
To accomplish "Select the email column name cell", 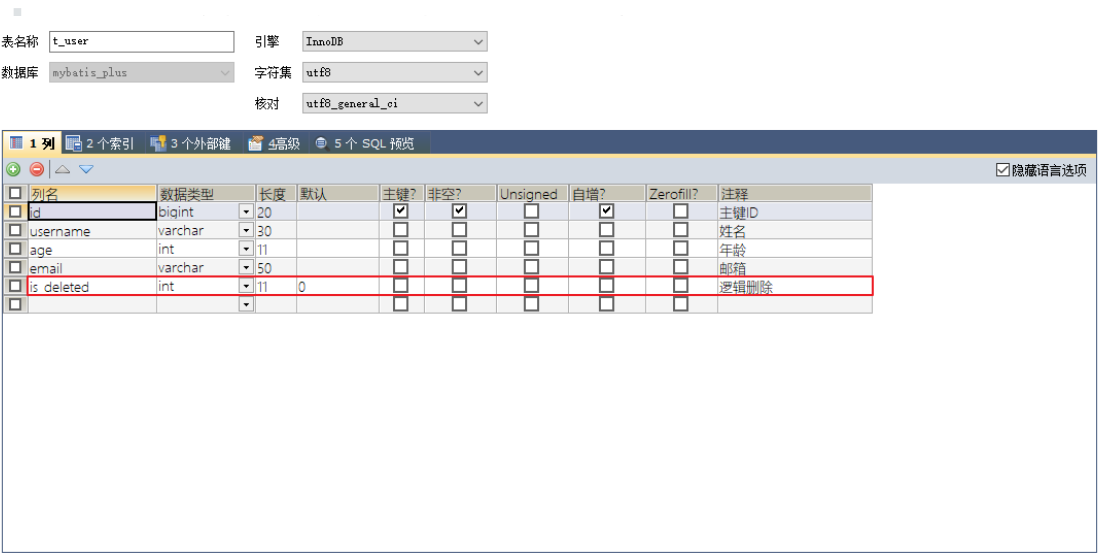I will [x=93, y=267].
